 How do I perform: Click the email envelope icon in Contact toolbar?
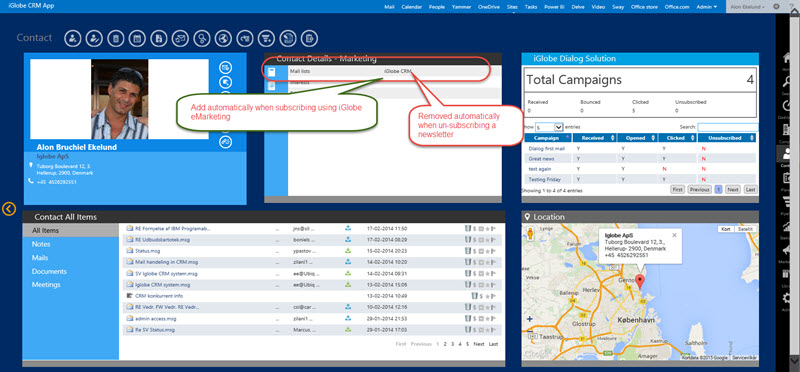[x=180, y=38]
